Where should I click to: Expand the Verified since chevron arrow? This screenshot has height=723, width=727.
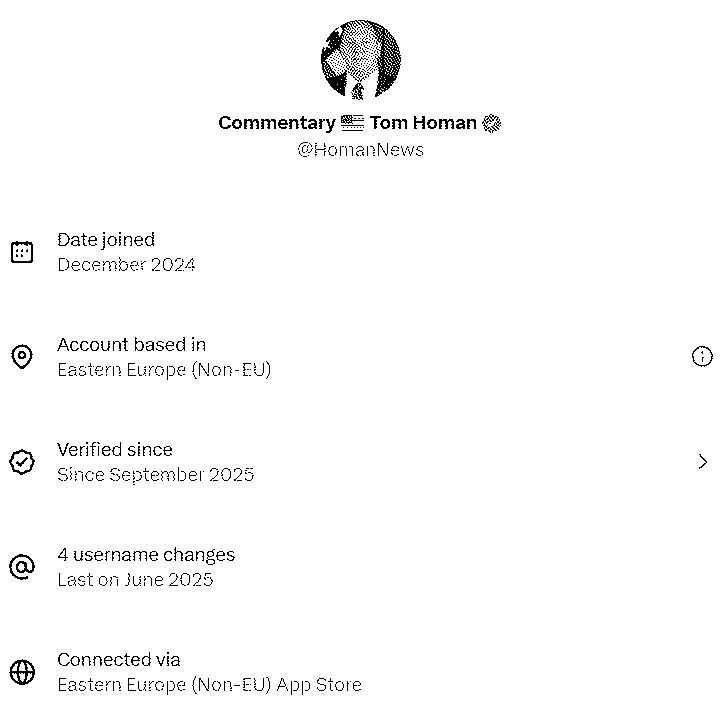(x=702, y=462)
